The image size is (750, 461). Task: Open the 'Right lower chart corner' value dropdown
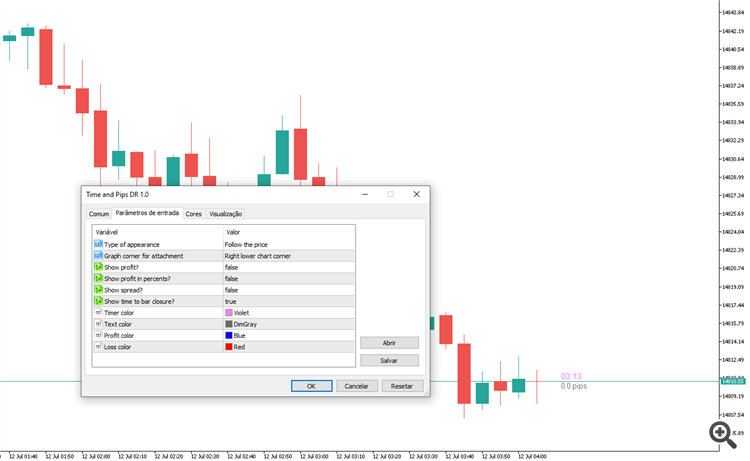pos(289,256)
